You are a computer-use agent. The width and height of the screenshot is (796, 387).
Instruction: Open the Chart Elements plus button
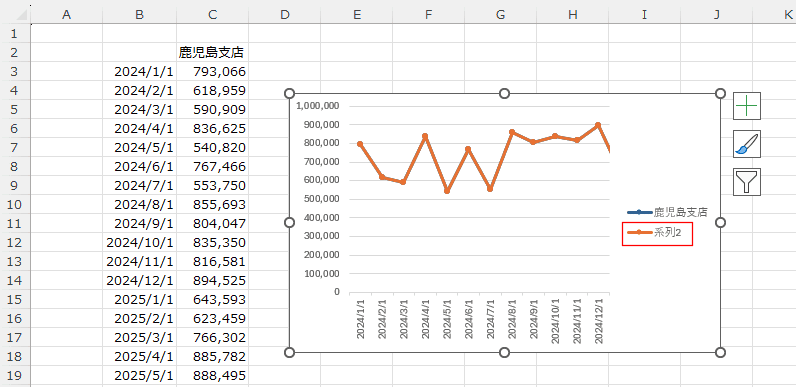pyautogui.click(x=747, y=106)
